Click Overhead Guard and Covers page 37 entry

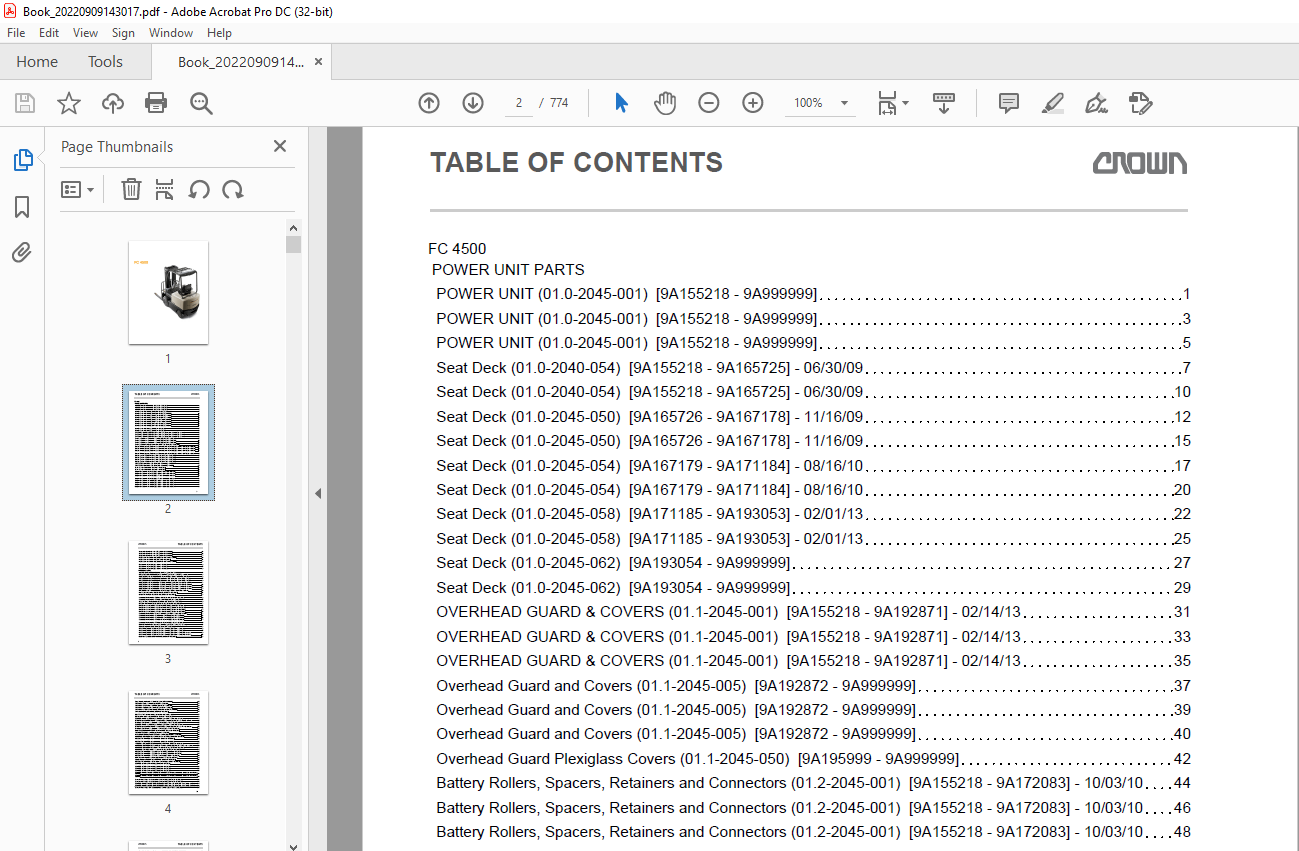point(813,686)
